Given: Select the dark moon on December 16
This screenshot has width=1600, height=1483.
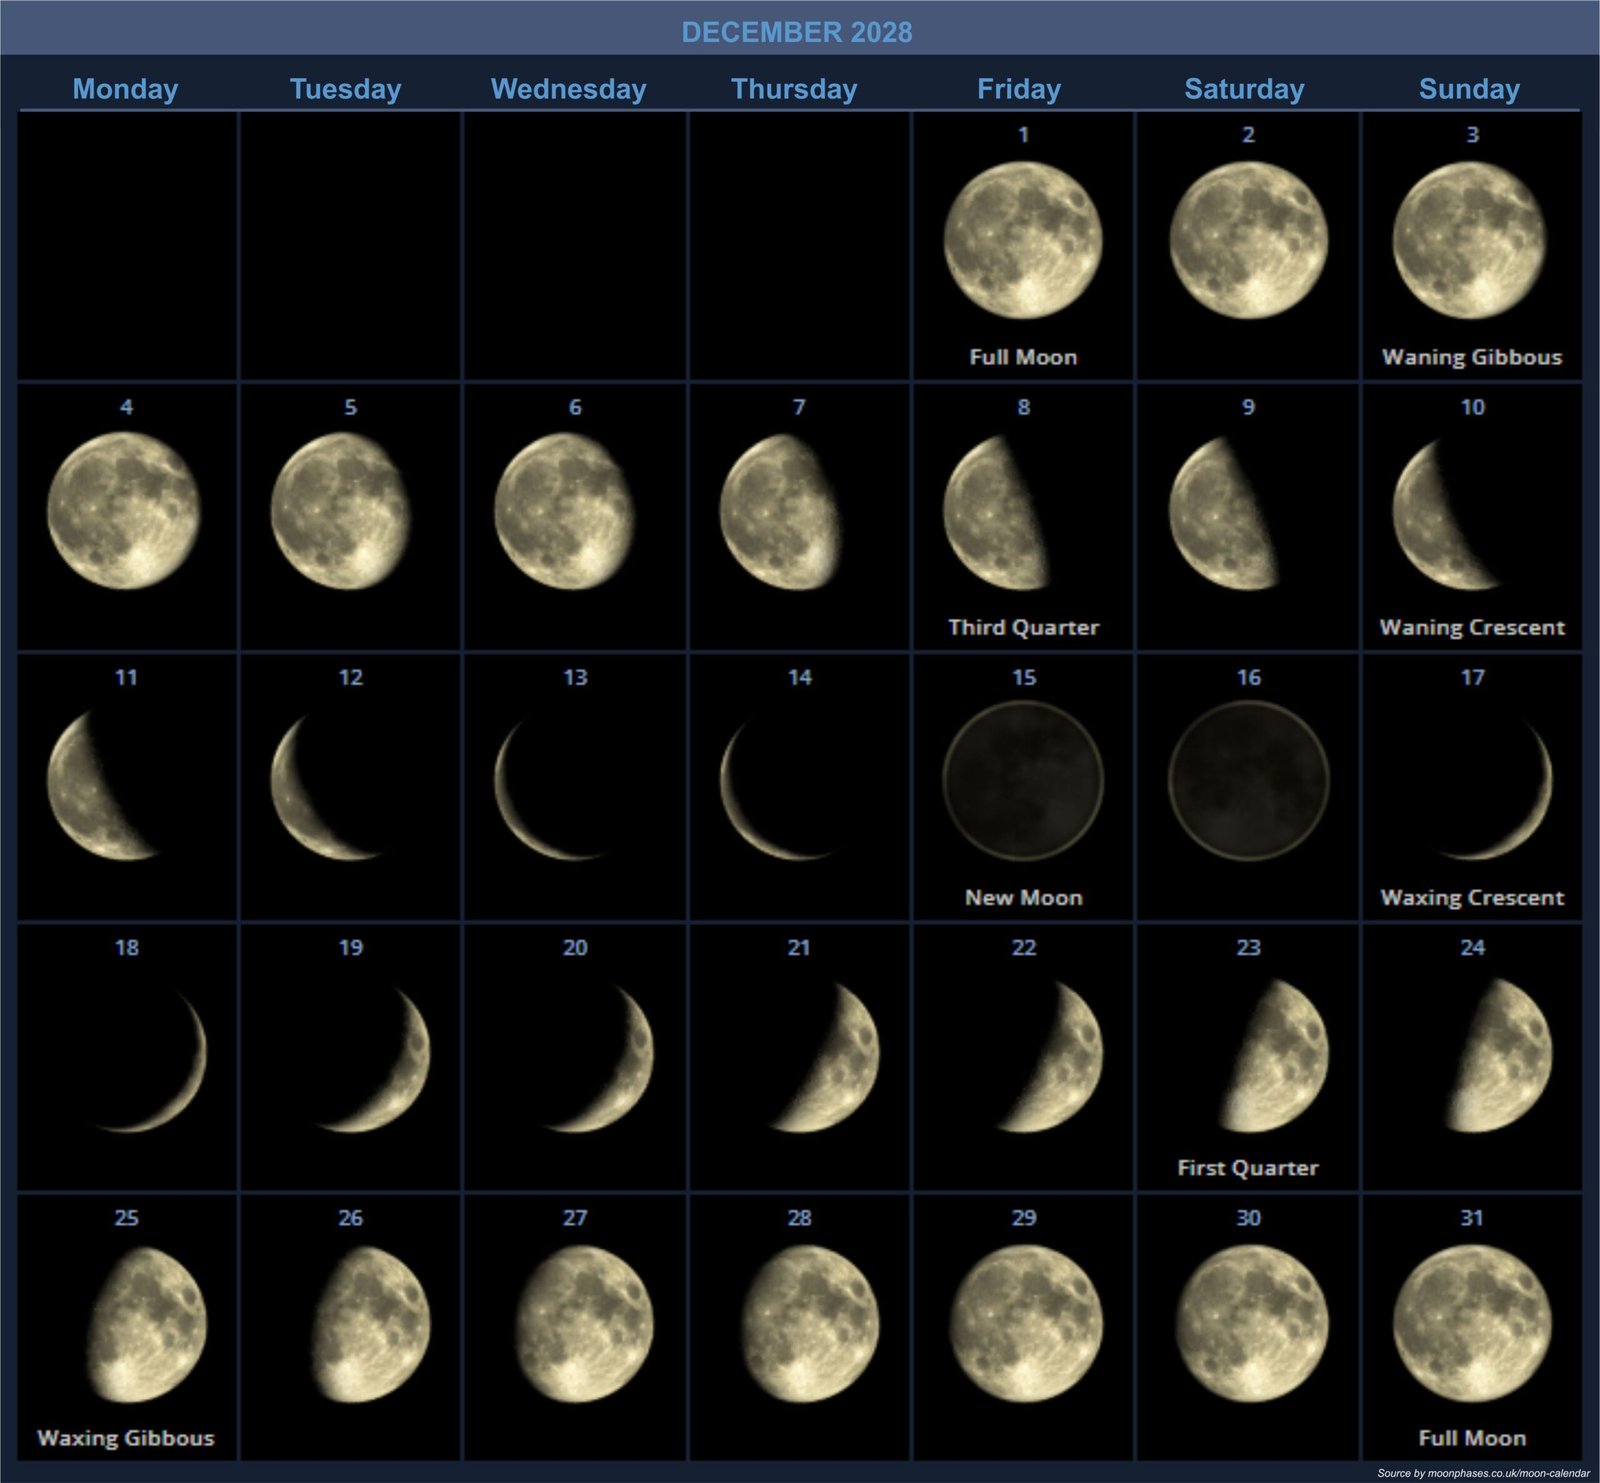Looking at the screenshot, I should 1248,781.
